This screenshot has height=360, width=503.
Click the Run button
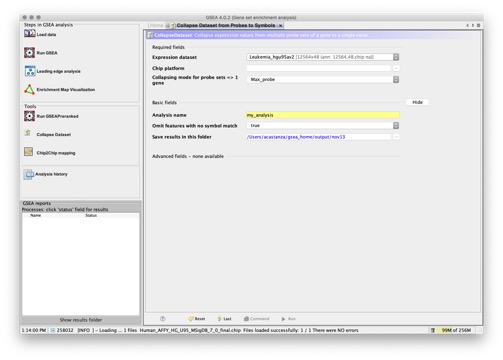pos(289,319)
